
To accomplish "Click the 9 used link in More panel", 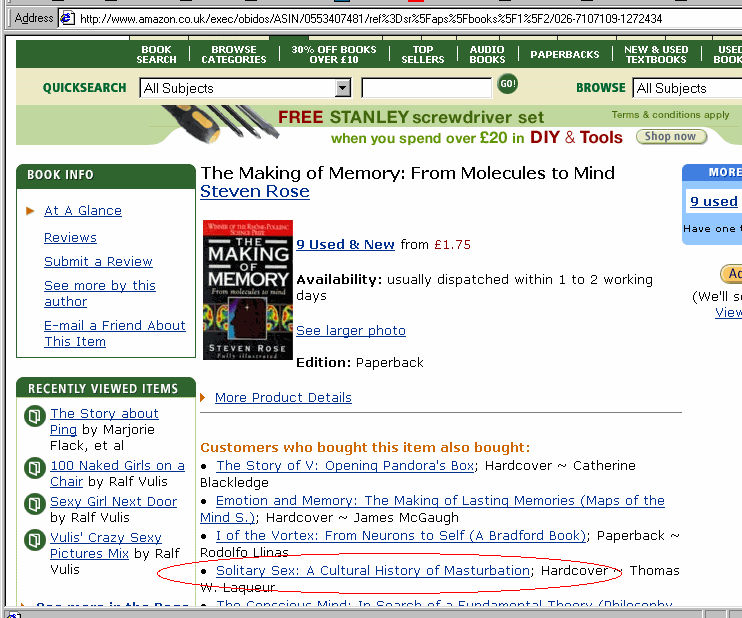I will tap(714, 201).
